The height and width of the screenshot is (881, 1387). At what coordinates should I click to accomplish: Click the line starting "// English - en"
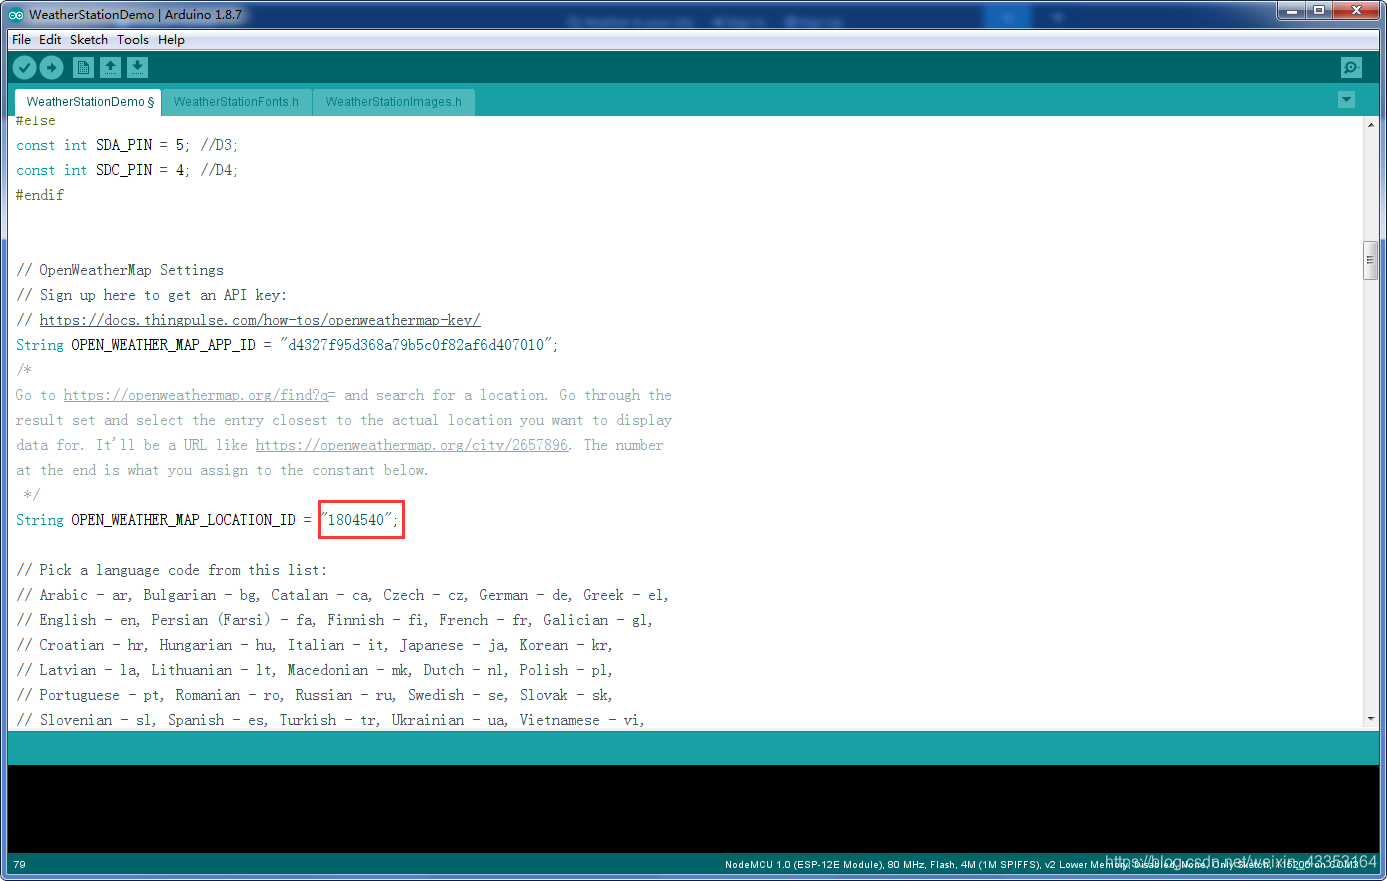[x=335, y=620]
